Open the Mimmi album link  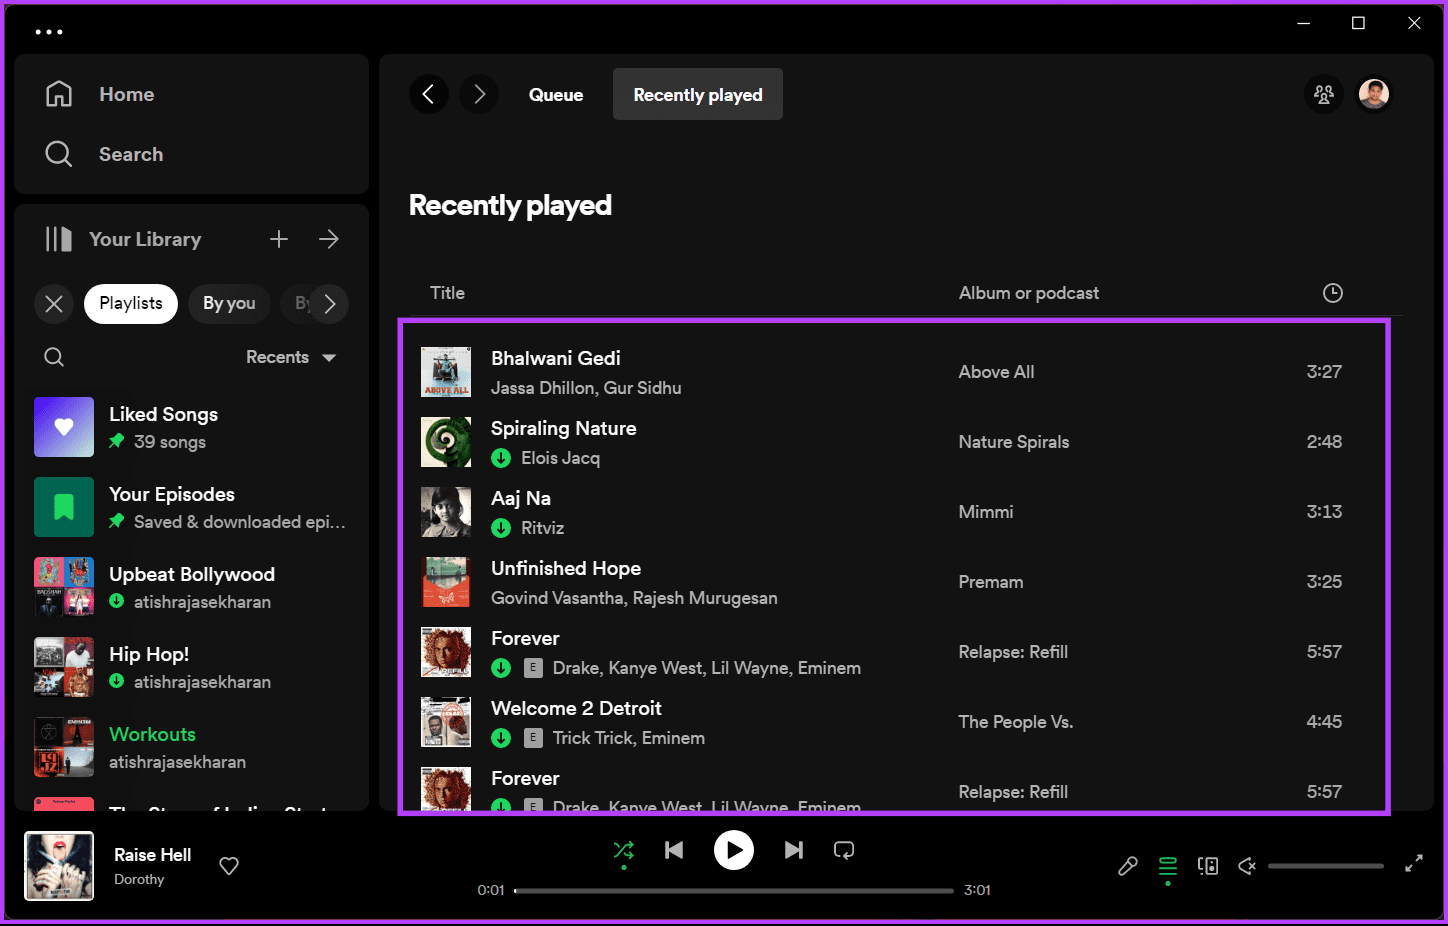[986, 512]
